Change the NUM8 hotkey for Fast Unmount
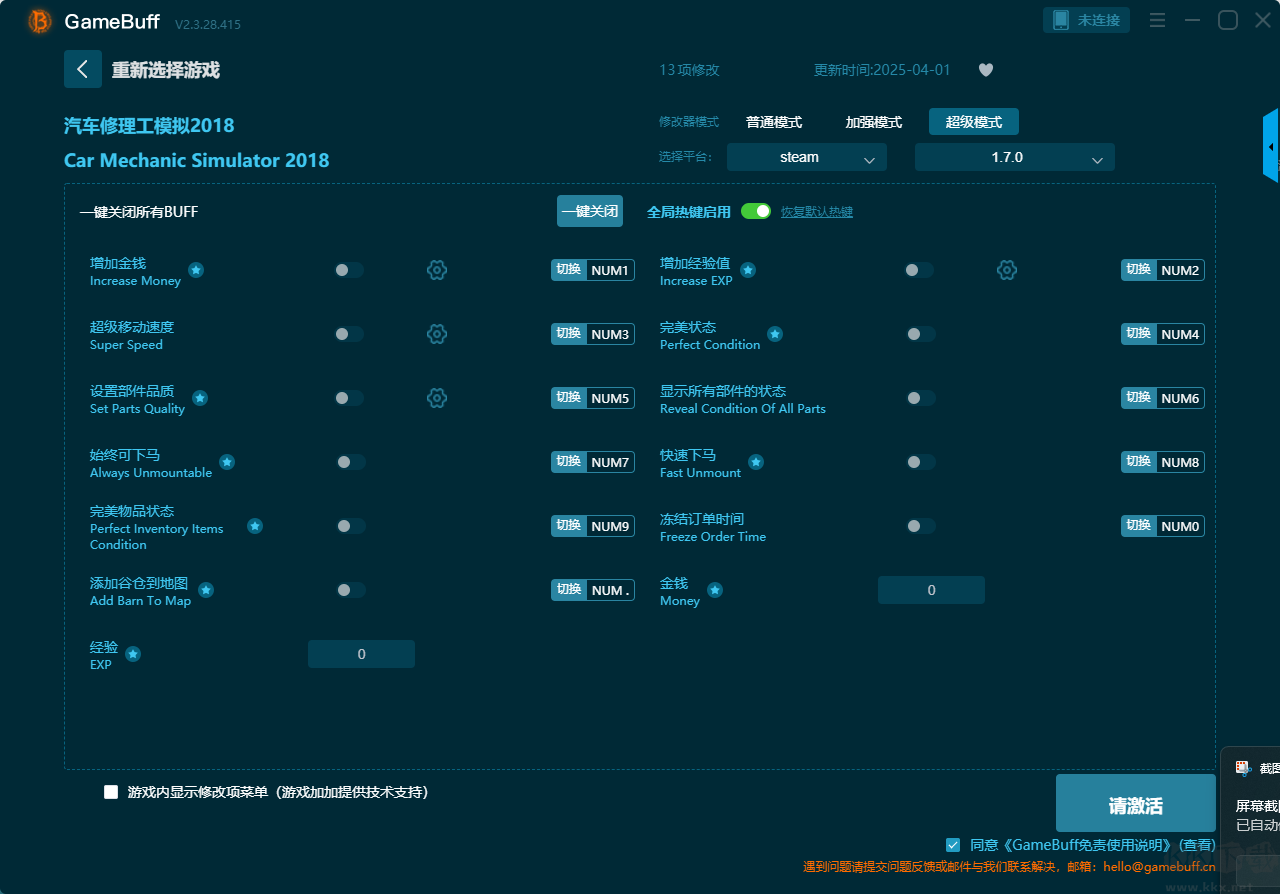 pos(1163,462)
